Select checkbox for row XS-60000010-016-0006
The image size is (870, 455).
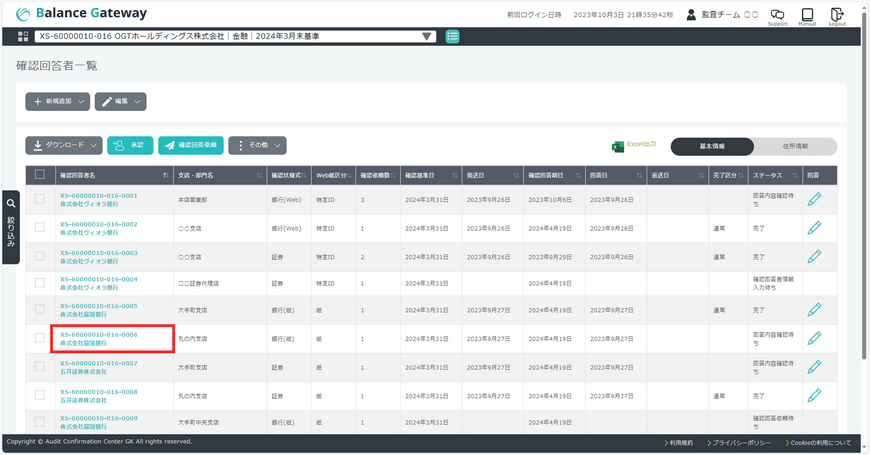click(40, 339)
